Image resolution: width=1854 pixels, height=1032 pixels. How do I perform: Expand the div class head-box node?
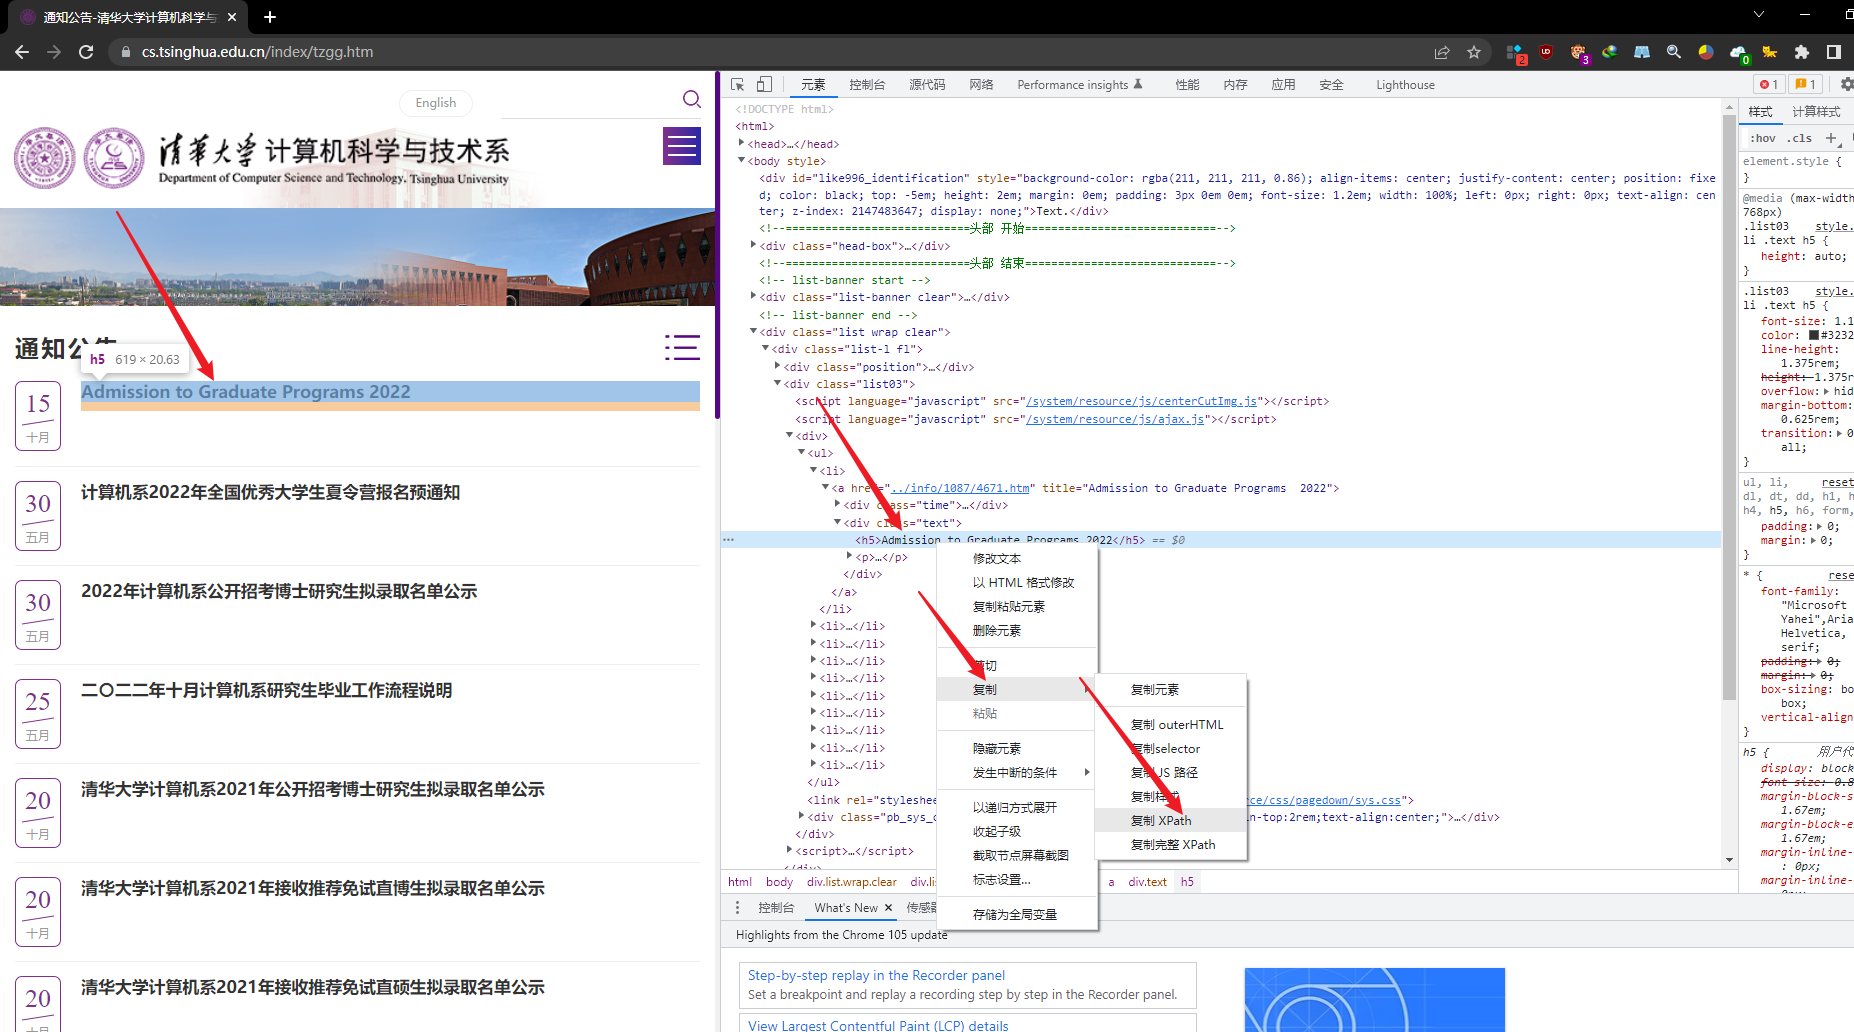coord(753,245)
